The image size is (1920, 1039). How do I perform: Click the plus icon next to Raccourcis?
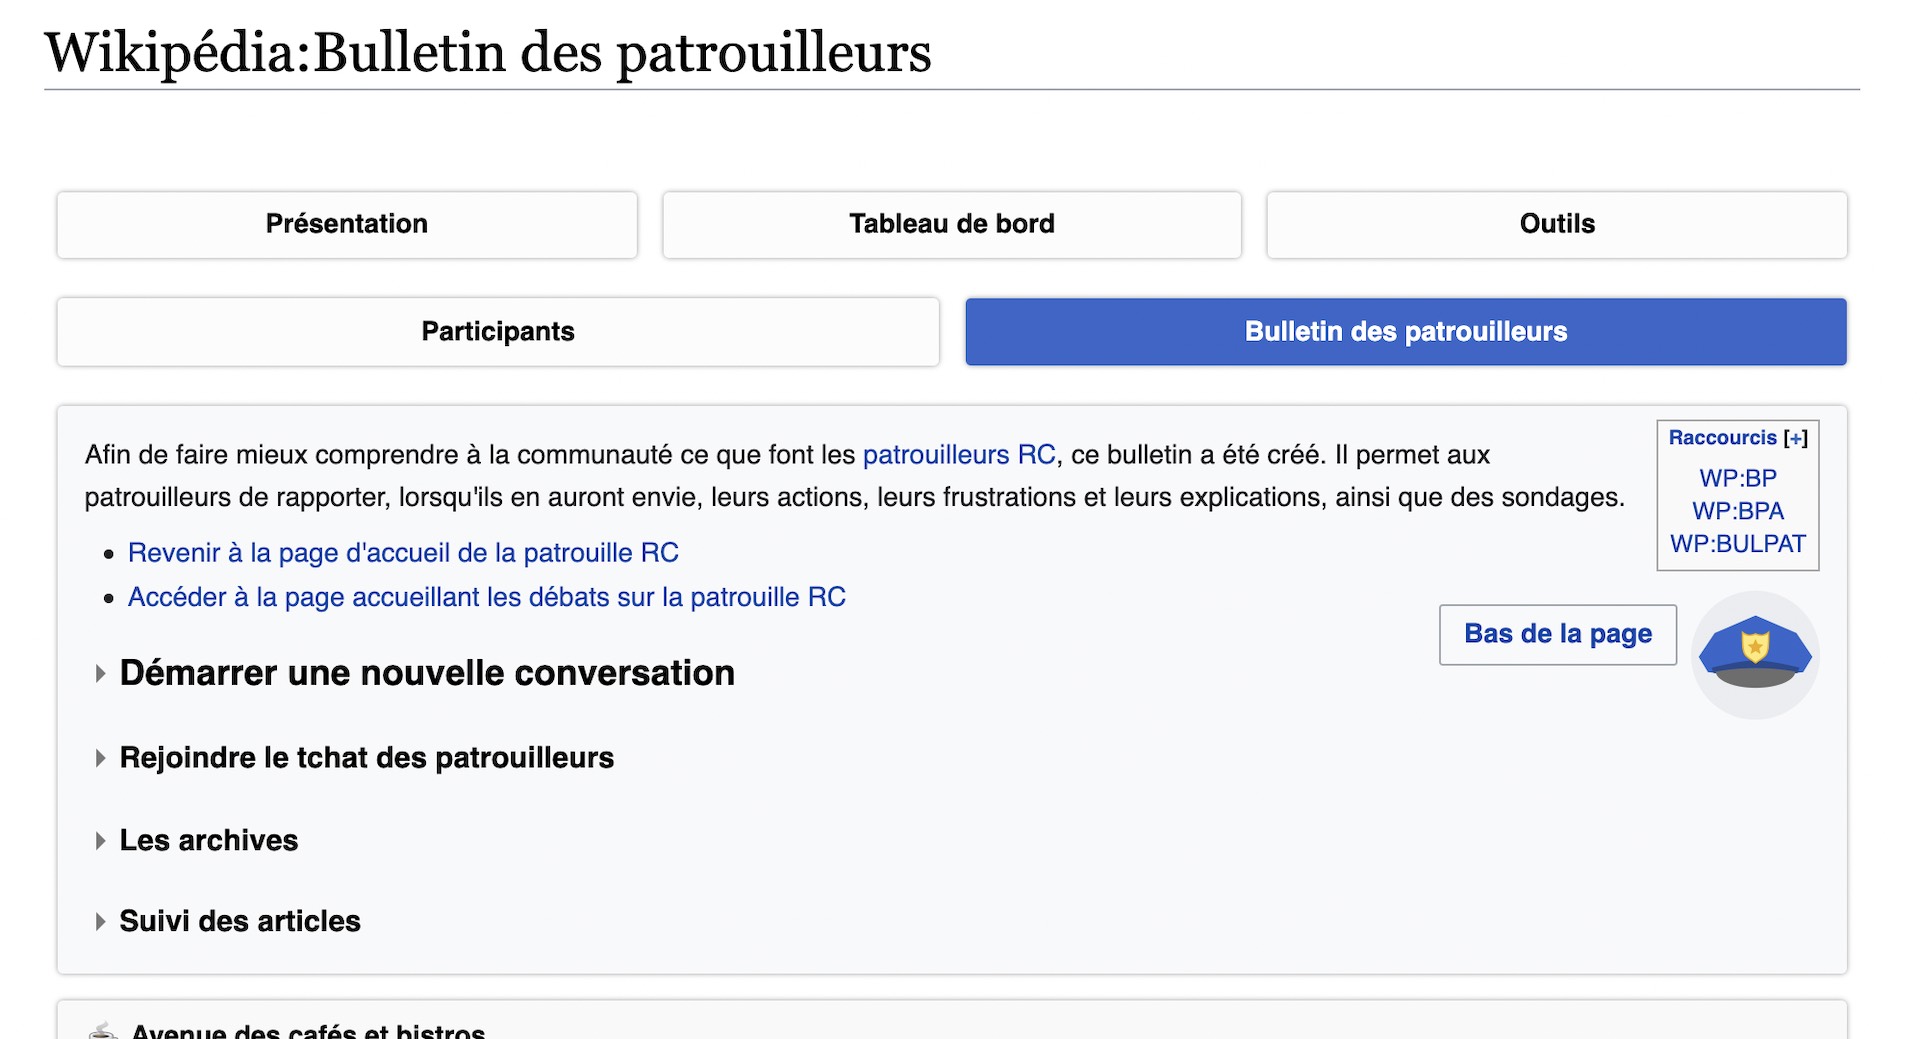coord(1796,438)
